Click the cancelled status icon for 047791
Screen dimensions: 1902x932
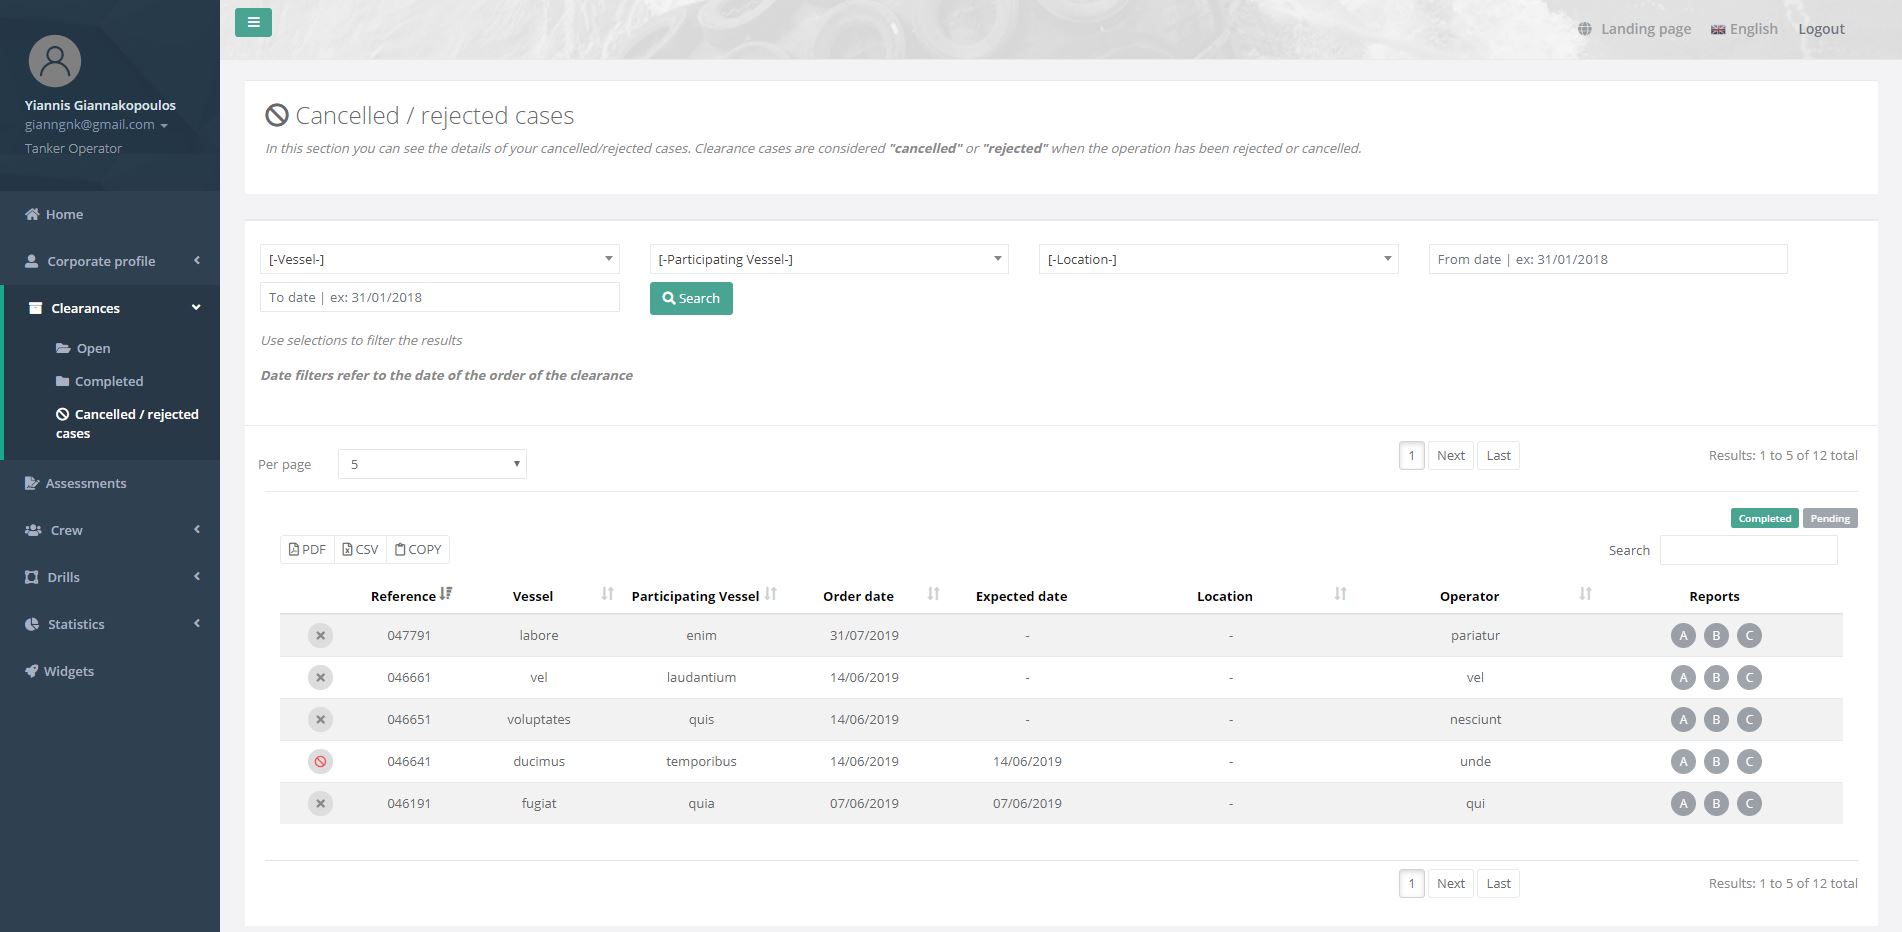click(x=320, y=636)
